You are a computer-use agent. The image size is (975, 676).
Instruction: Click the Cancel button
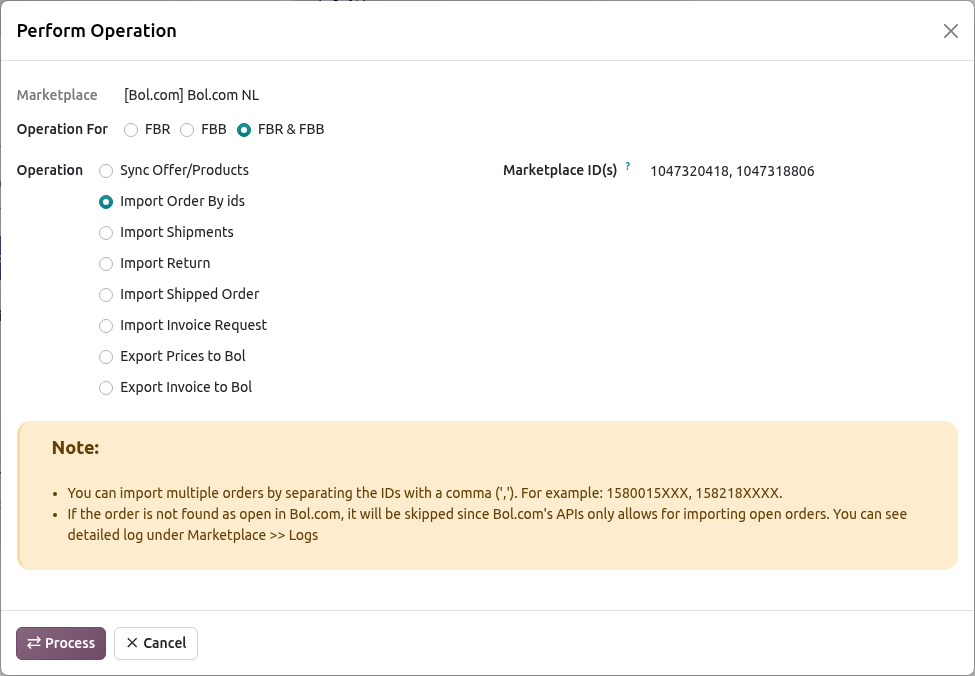click(156, 643)
